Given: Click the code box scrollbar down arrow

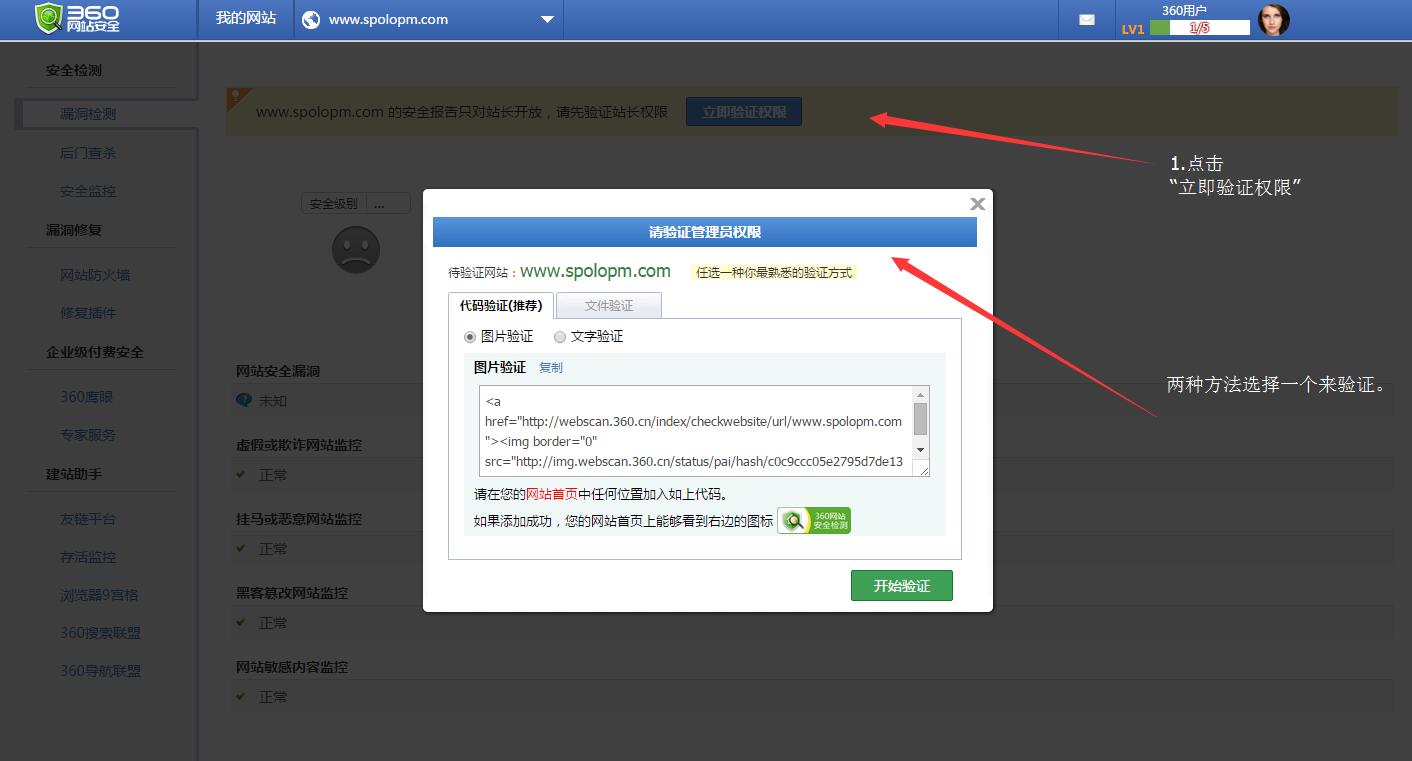Looking at the screenshot, I should coord(921,451).
